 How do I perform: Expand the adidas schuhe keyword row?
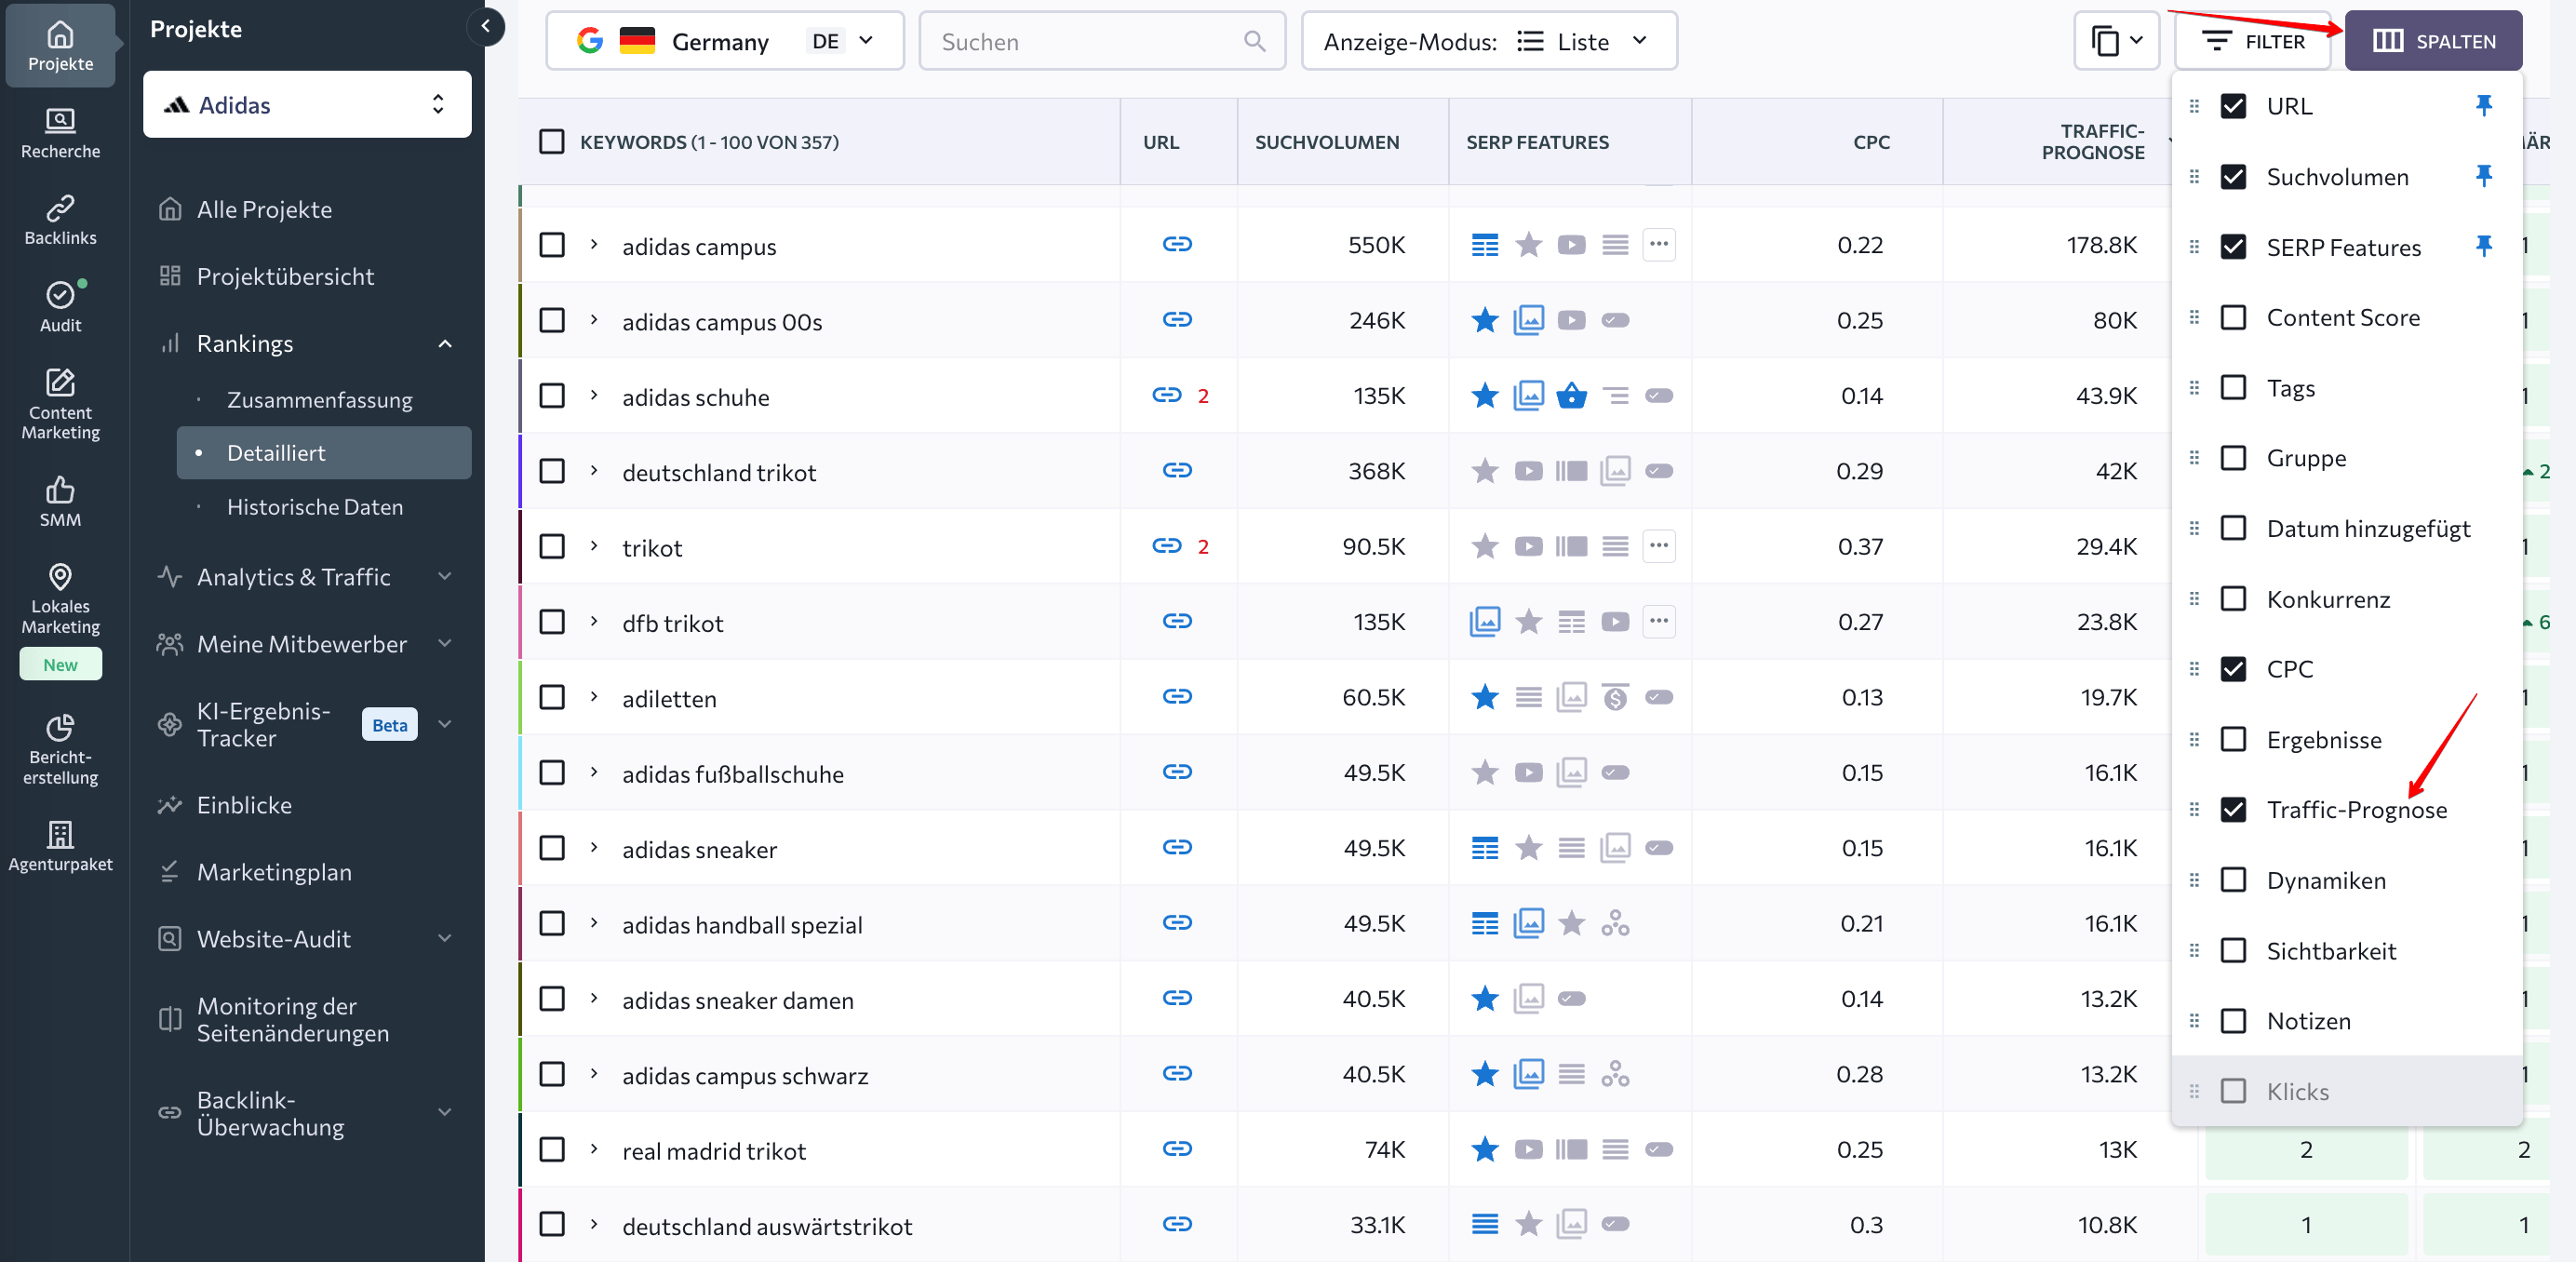click(594, 396)
